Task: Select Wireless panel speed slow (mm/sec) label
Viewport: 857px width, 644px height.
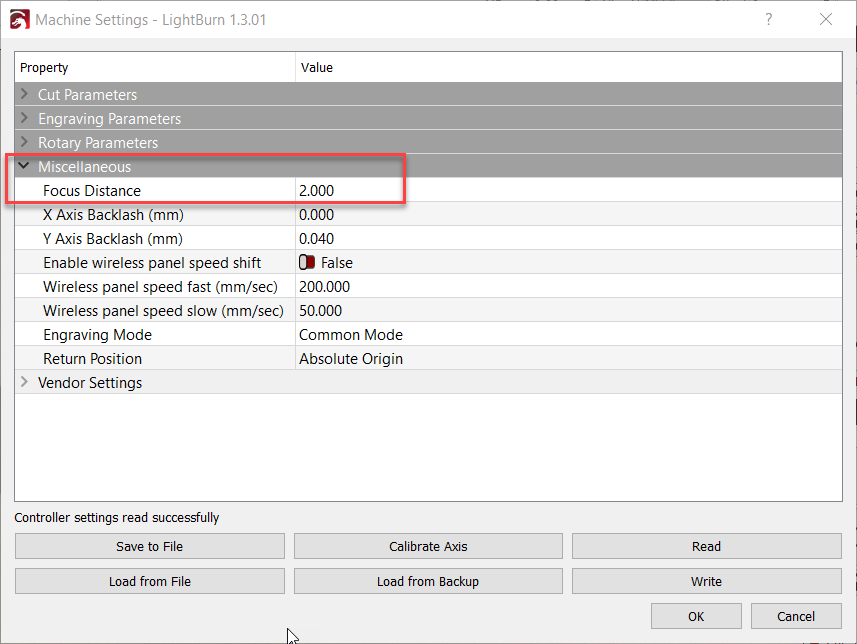Action: 163,311
